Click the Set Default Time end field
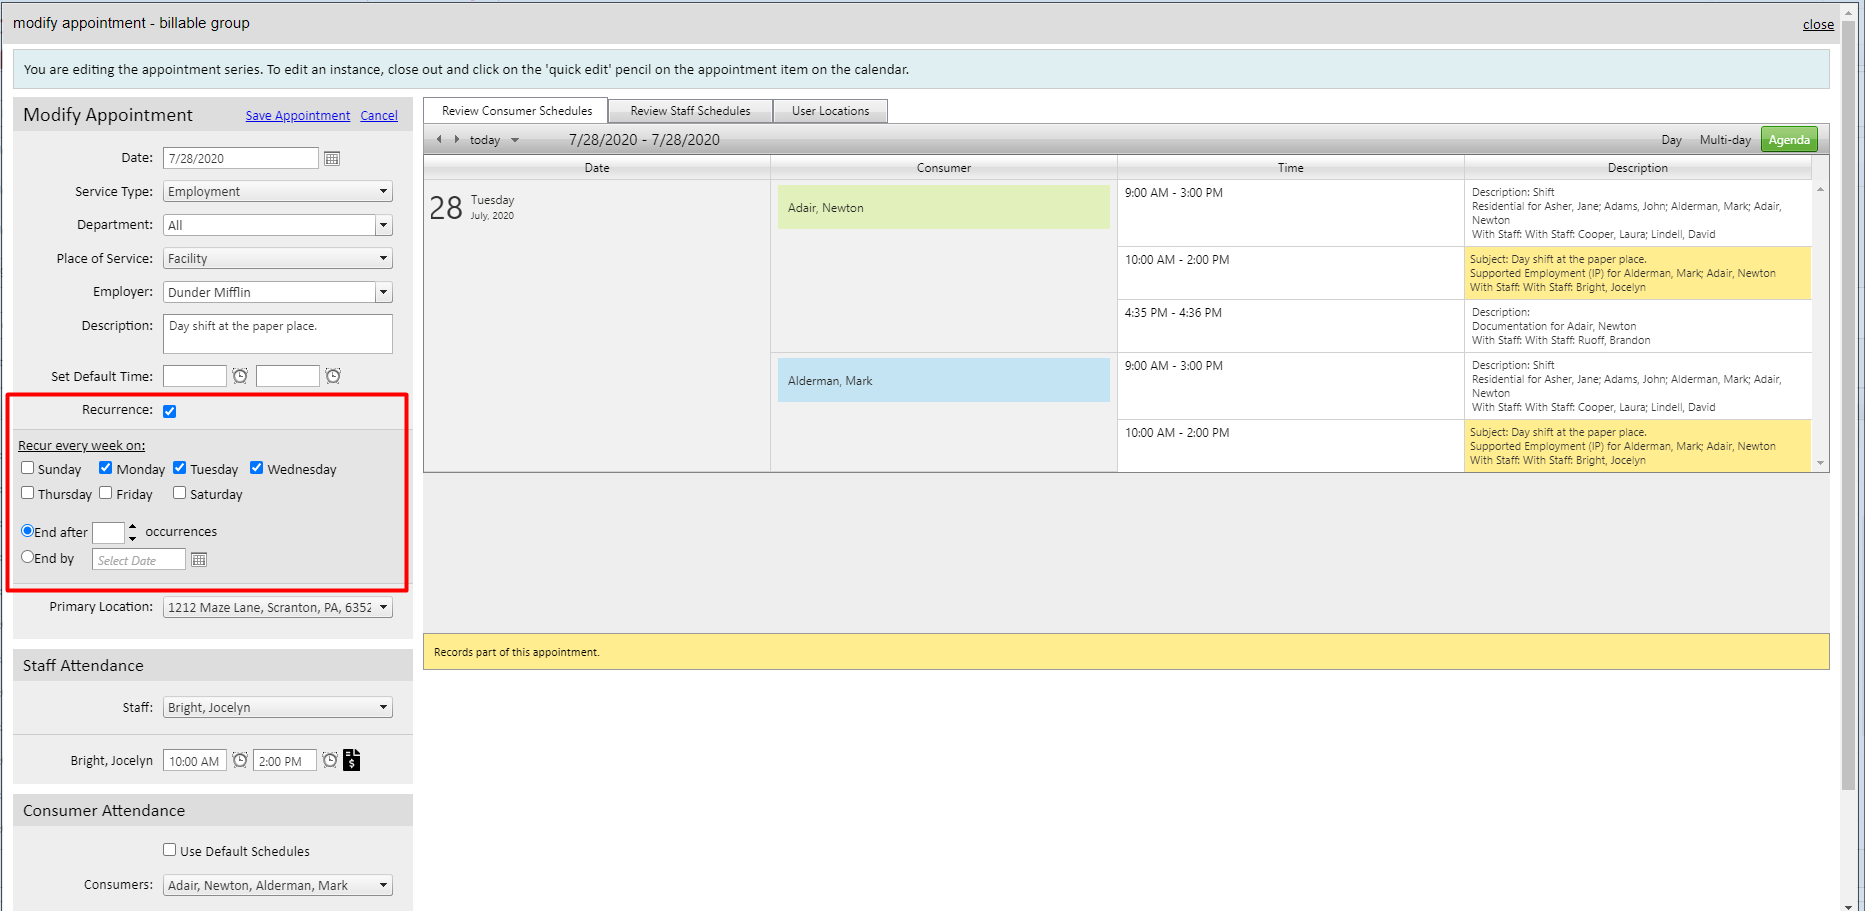 tap(288, 376)
